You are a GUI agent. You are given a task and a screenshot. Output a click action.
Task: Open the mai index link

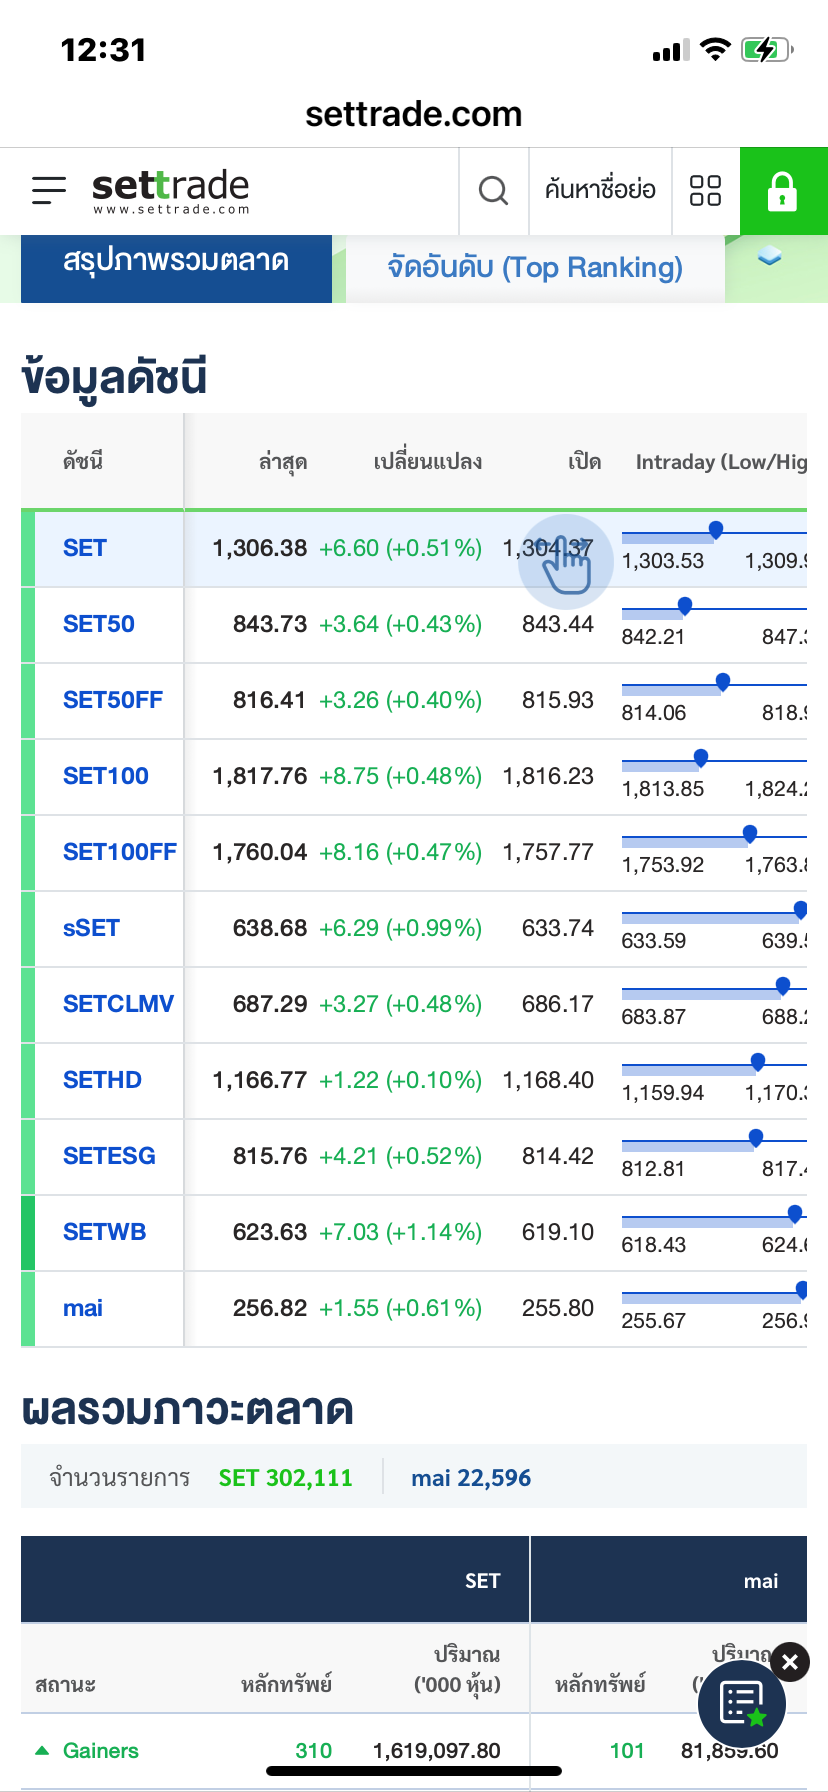tap(83, 1308)
